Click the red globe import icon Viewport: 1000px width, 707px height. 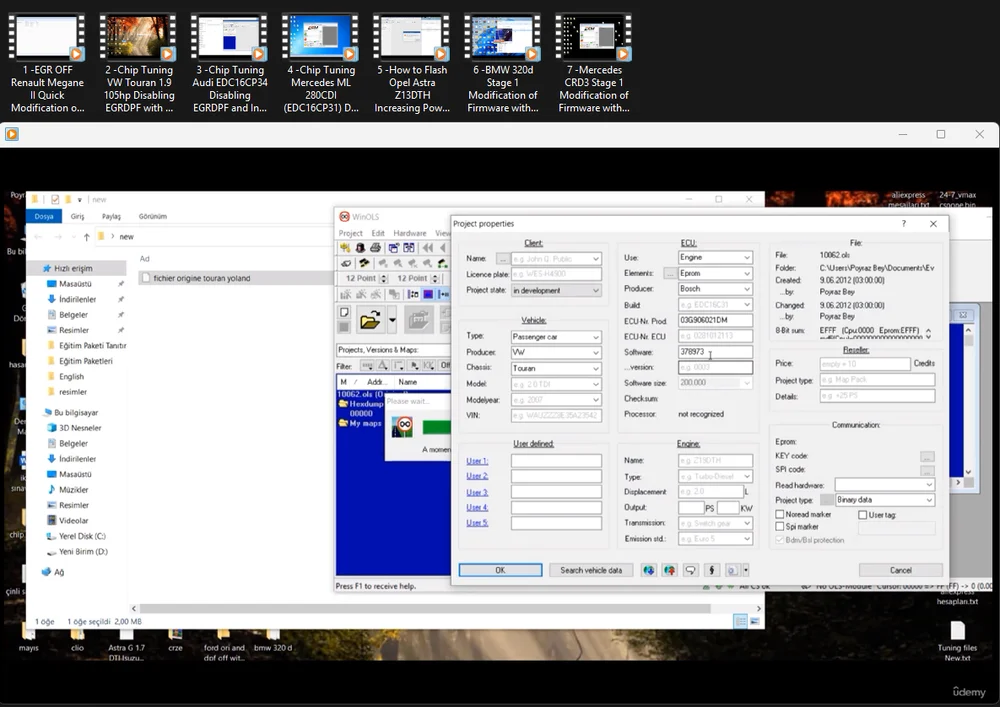tap(669, 569)
